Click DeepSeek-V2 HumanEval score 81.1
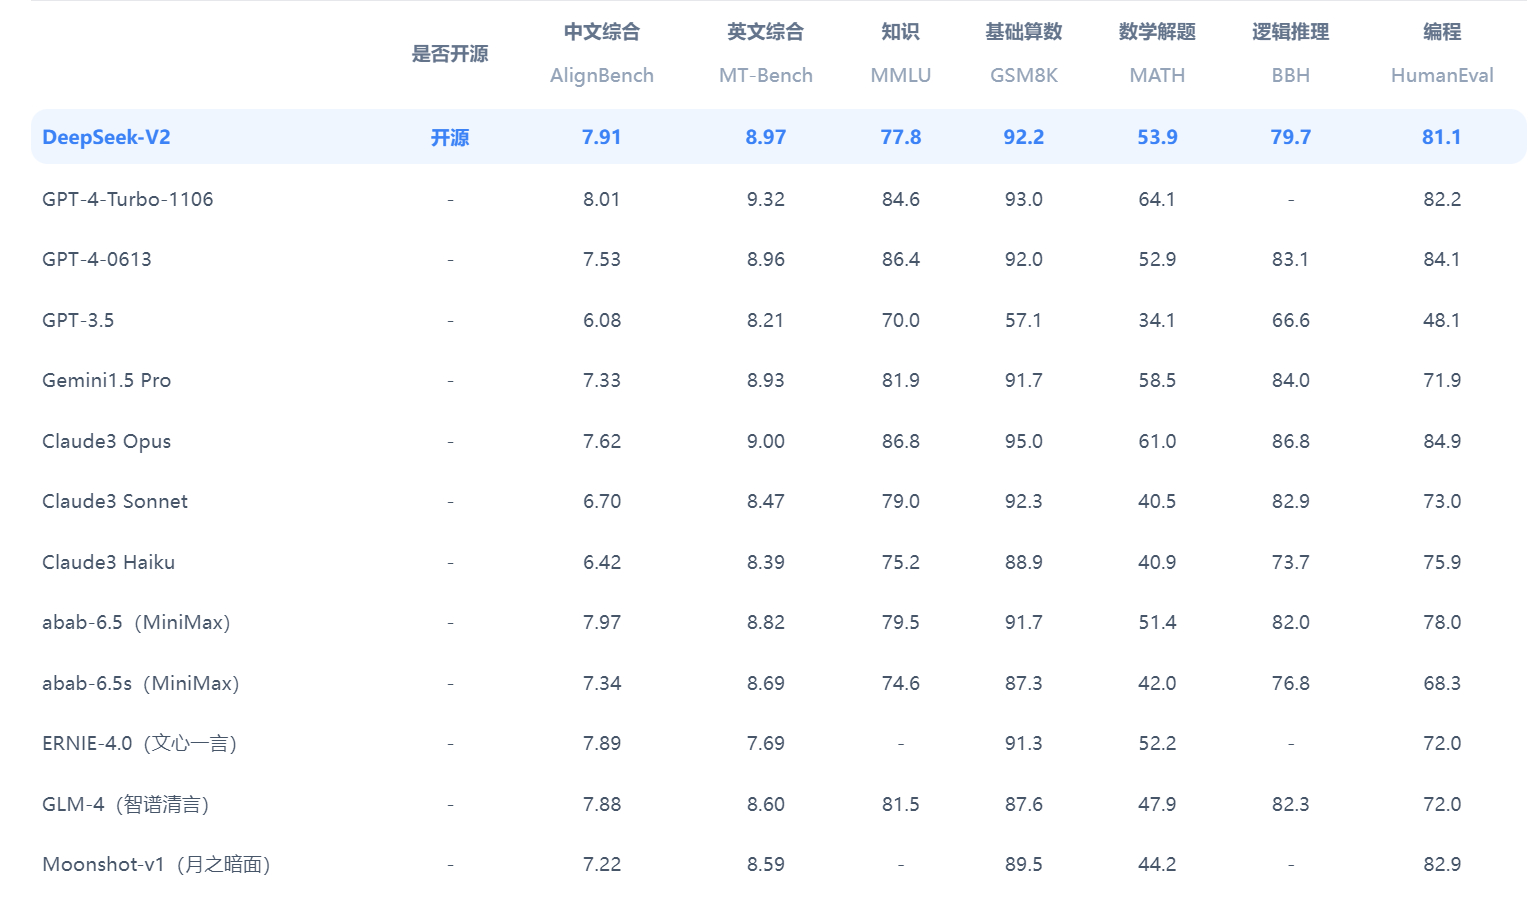This screenshot has height=899, width=1539. coord(1442,137)
